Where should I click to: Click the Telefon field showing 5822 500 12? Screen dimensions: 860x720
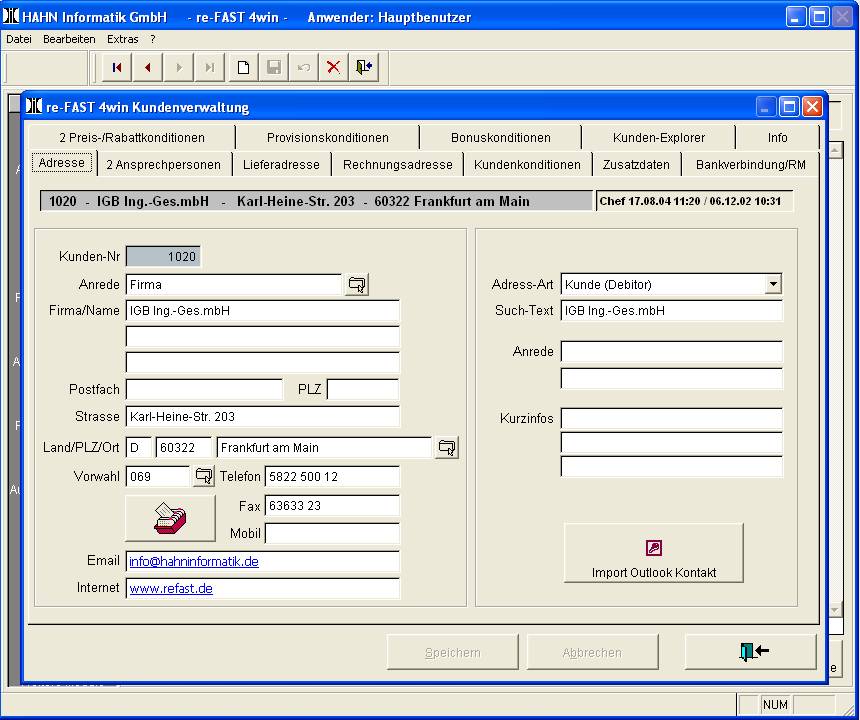coord(332,477)
